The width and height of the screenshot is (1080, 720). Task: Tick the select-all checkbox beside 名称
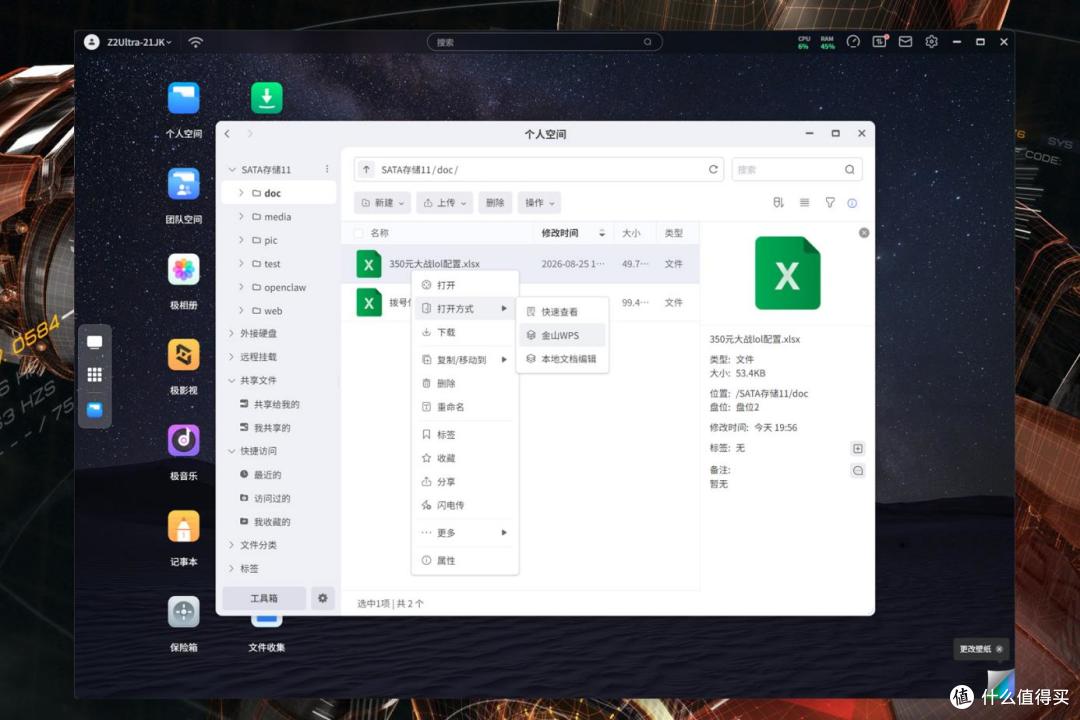(359, 234)
